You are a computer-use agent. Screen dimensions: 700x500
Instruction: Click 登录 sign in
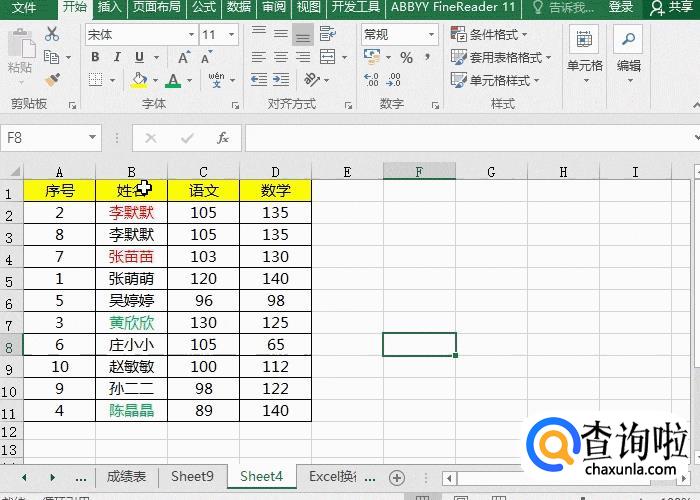[x=621, y=7]
